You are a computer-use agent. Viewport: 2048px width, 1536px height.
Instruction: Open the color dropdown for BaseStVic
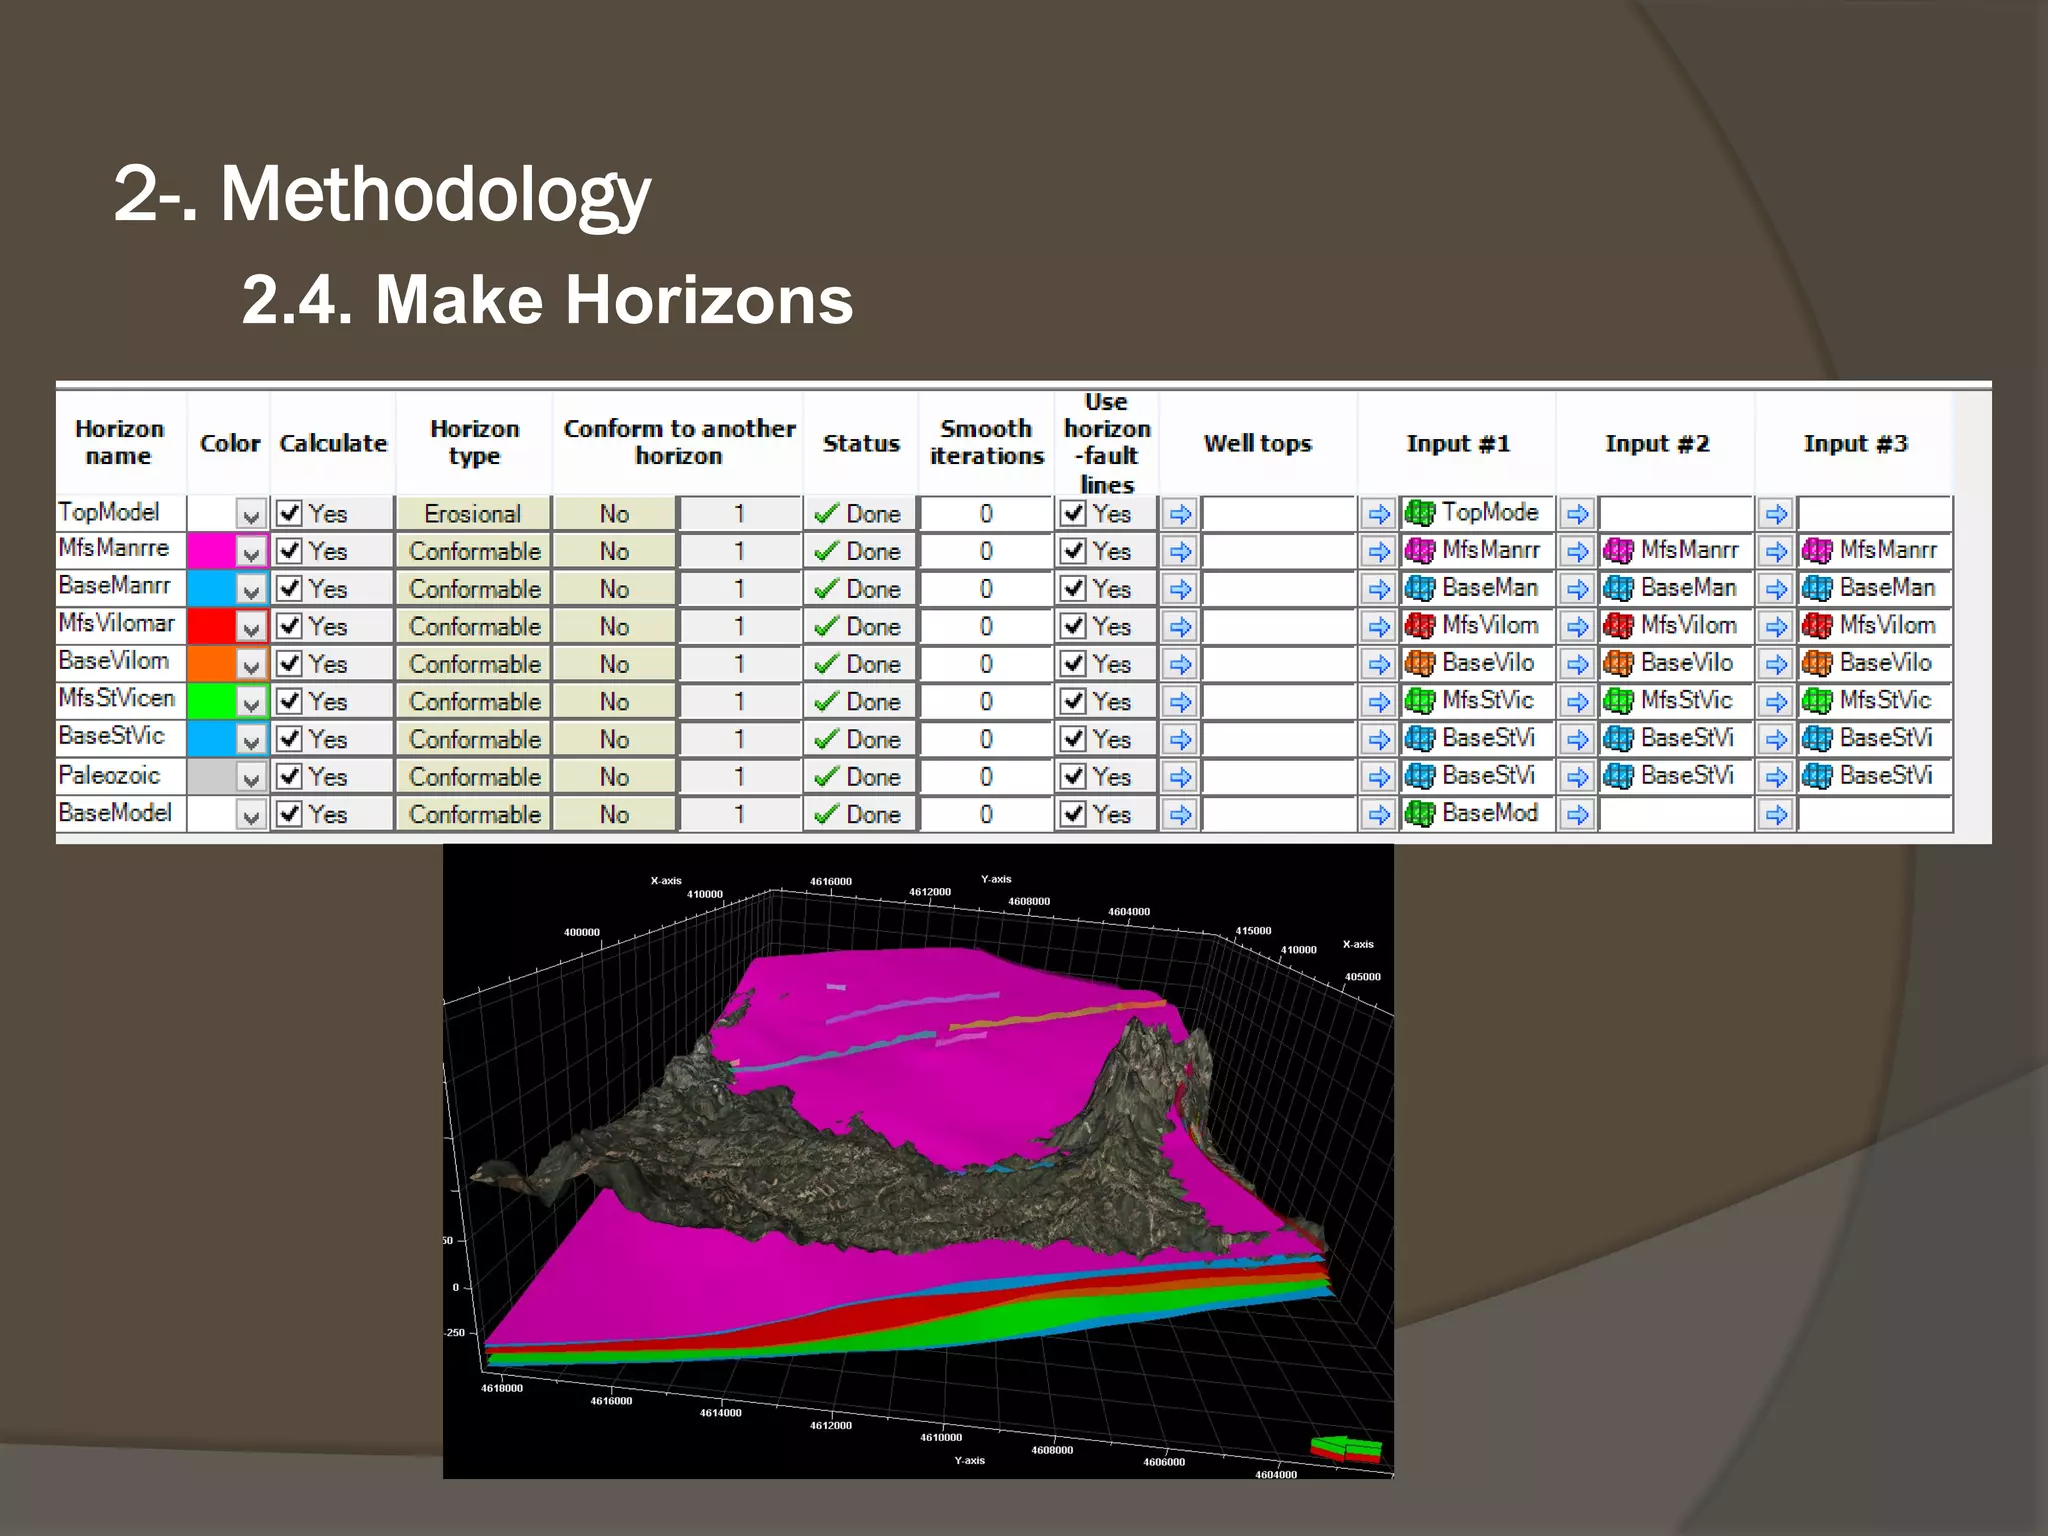(250, 740)
